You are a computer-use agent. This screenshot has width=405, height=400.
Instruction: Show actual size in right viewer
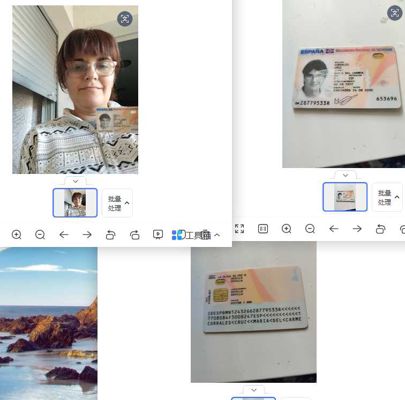263,229
